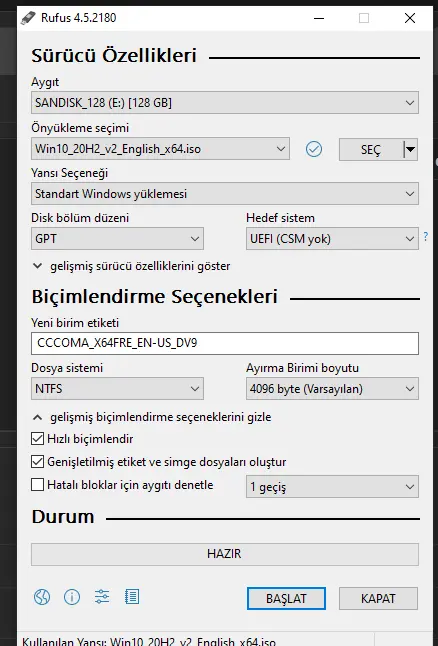The height and width of the screenshot is (646, 438).
Task: Click the HAZIR status progress bar
Action: (225, 554)
